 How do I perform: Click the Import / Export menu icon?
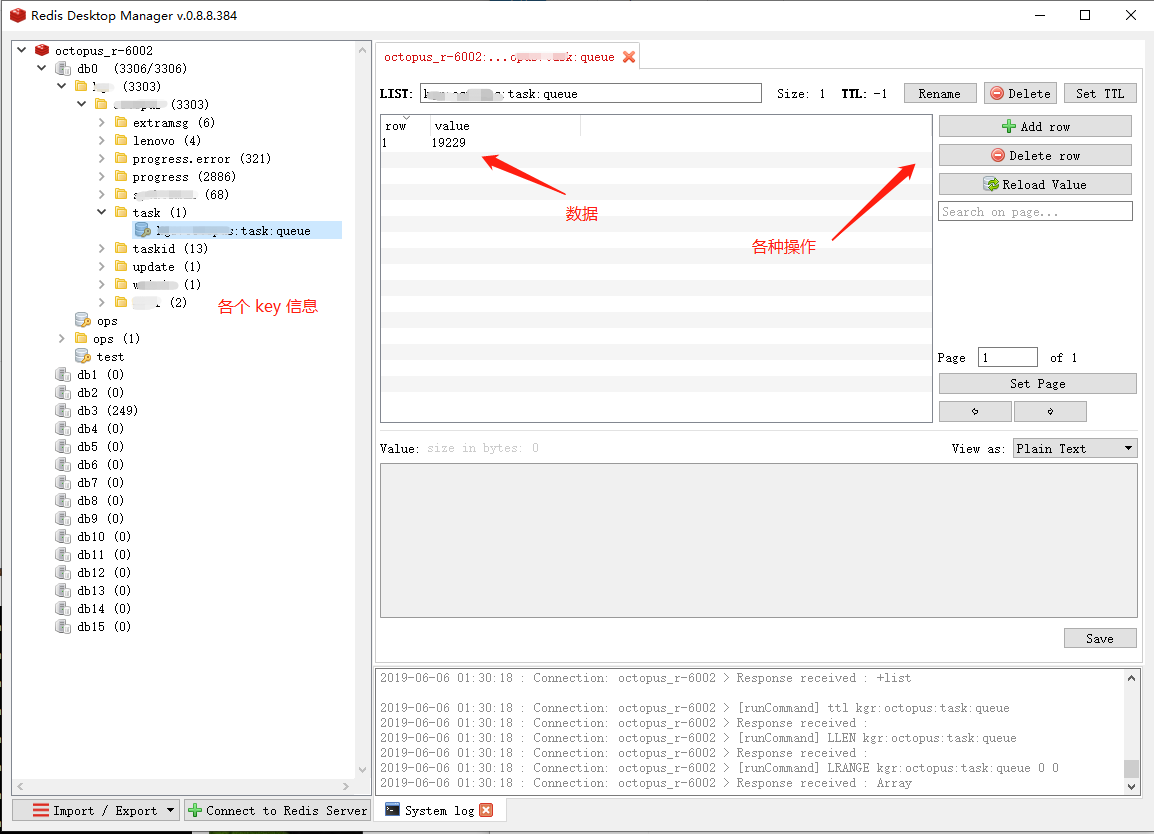coord(41,810)
